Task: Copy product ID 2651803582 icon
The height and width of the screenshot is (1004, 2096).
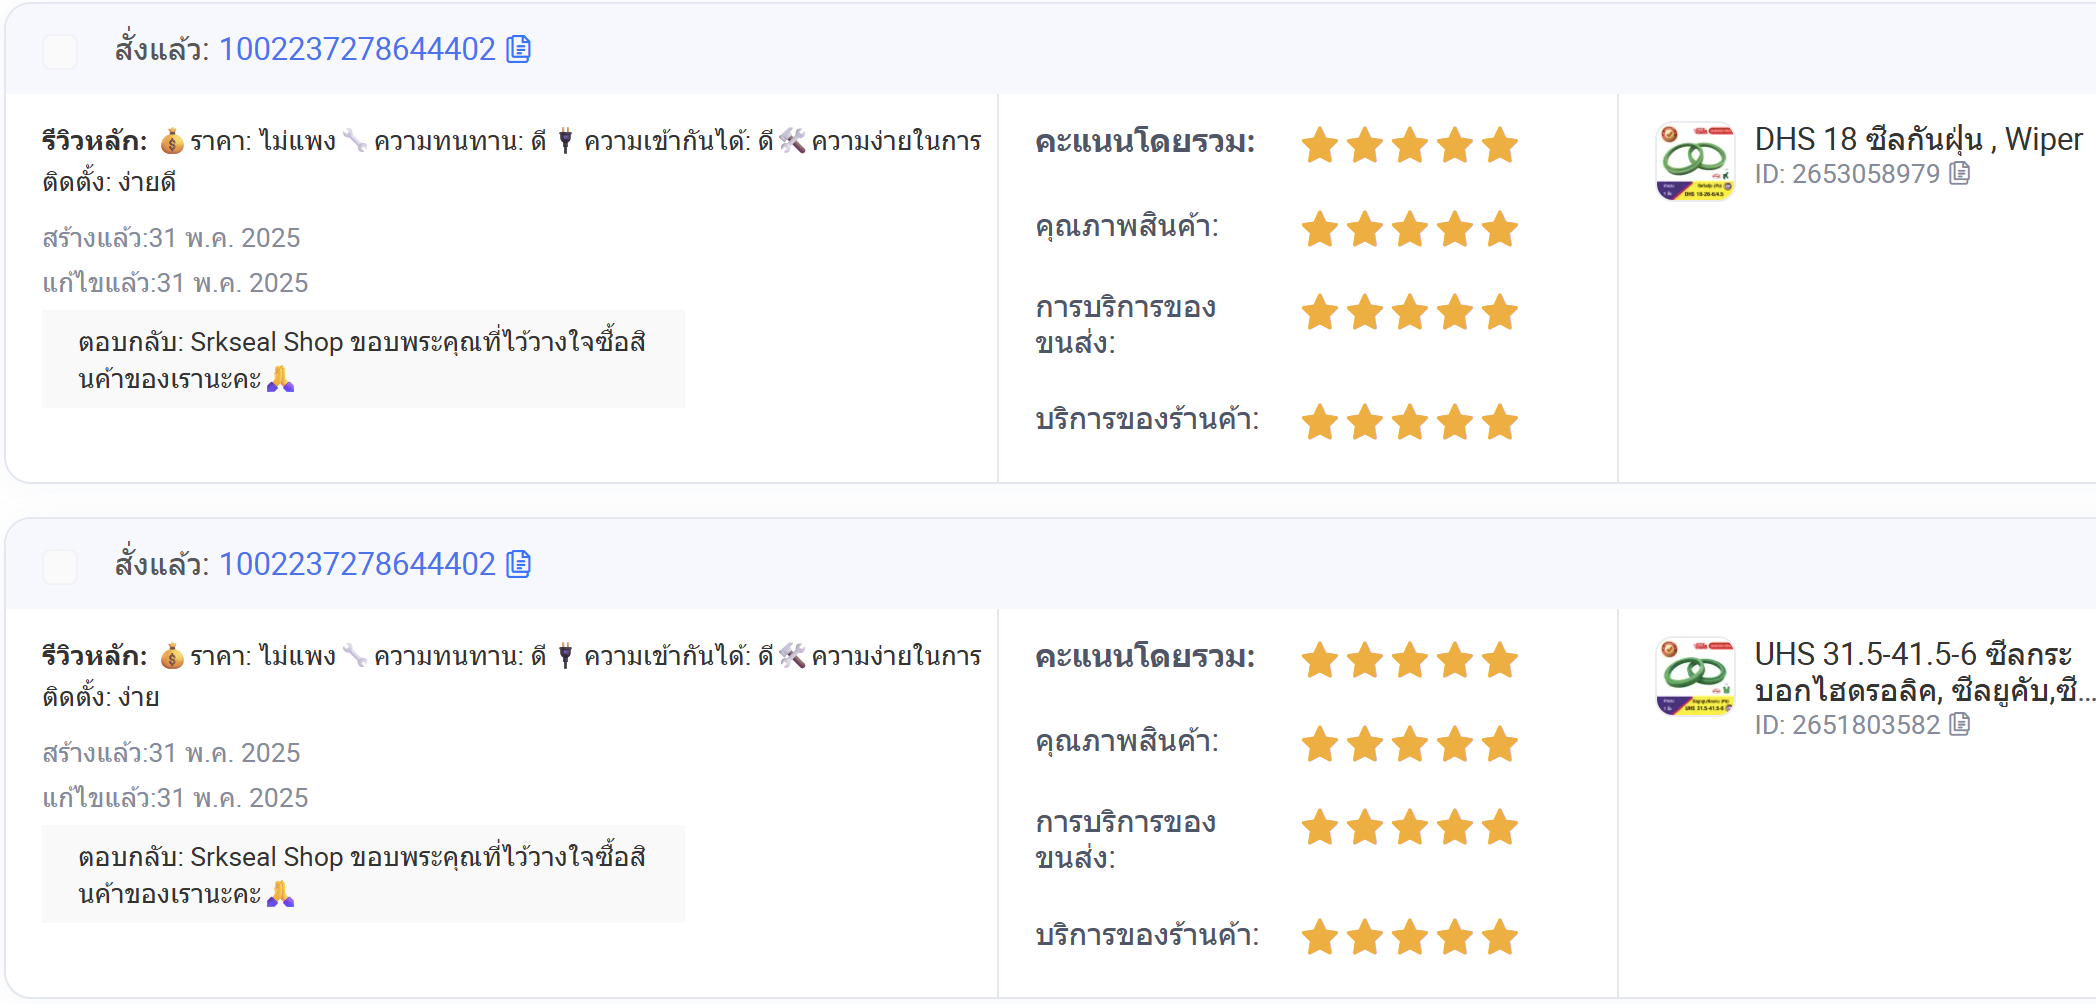Action: click(1960, 724)
